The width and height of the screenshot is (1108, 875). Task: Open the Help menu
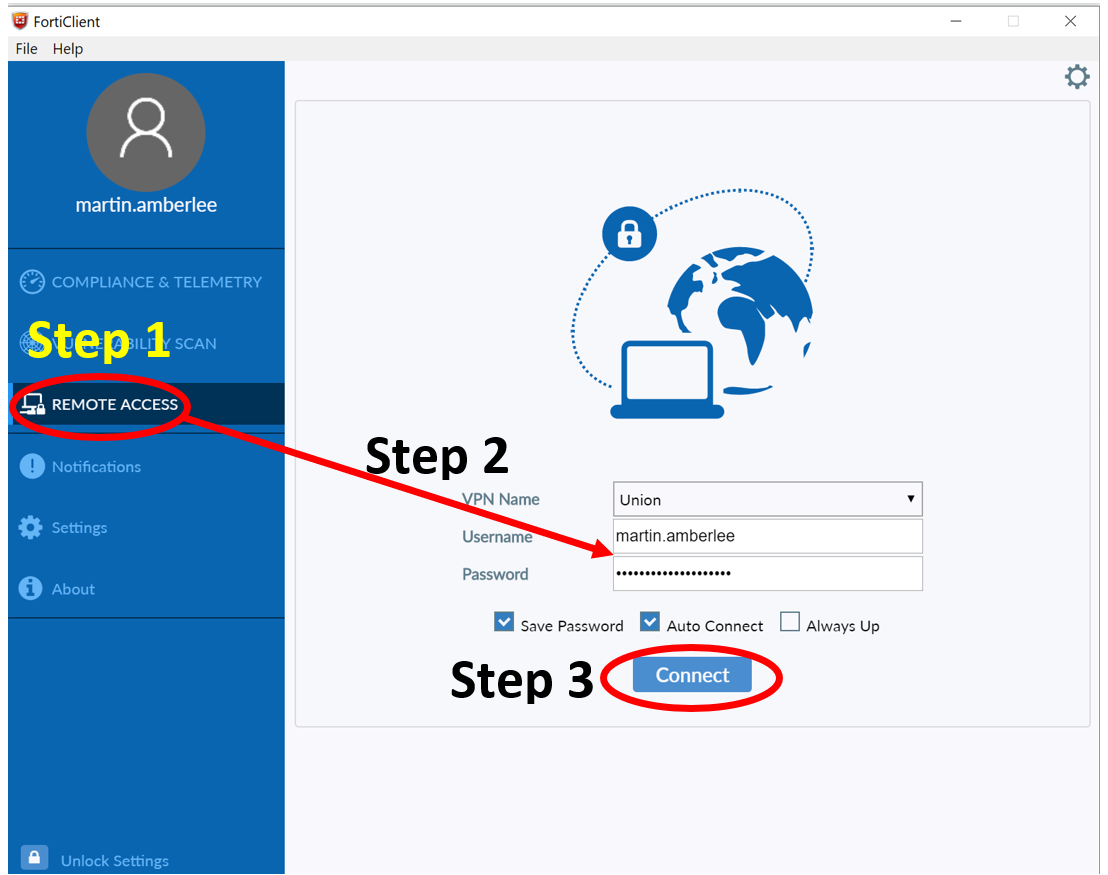pyautogui.click(x=67, y=48)
